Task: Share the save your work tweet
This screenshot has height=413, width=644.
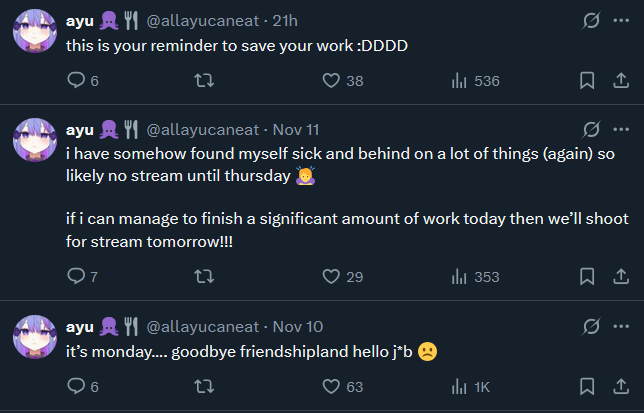Action: click(x=620, y=81)
